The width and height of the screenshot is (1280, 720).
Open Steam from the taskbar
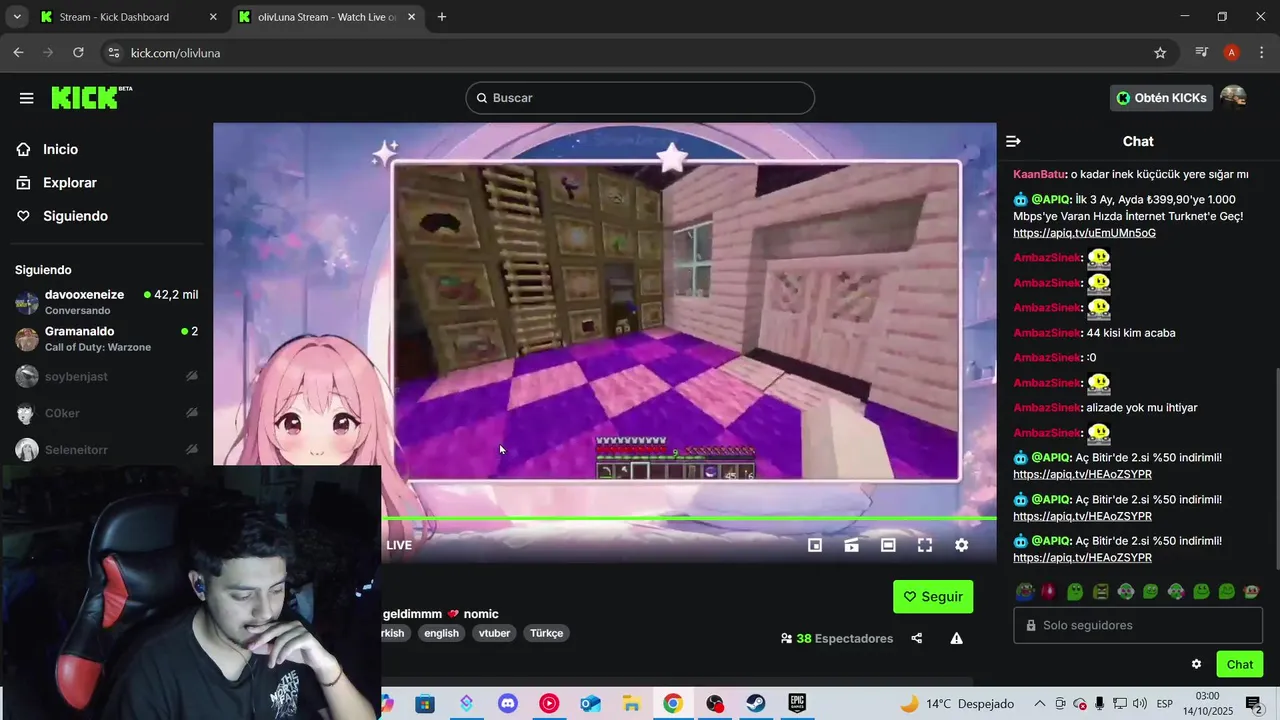point(755,704)
